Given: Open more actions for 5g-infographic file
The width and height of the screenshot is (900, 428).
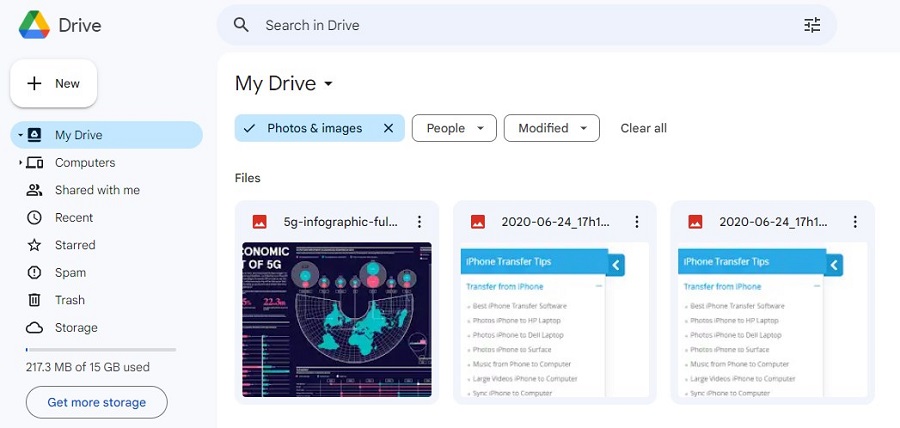Looking at the screenshot, I should [419, 221].
